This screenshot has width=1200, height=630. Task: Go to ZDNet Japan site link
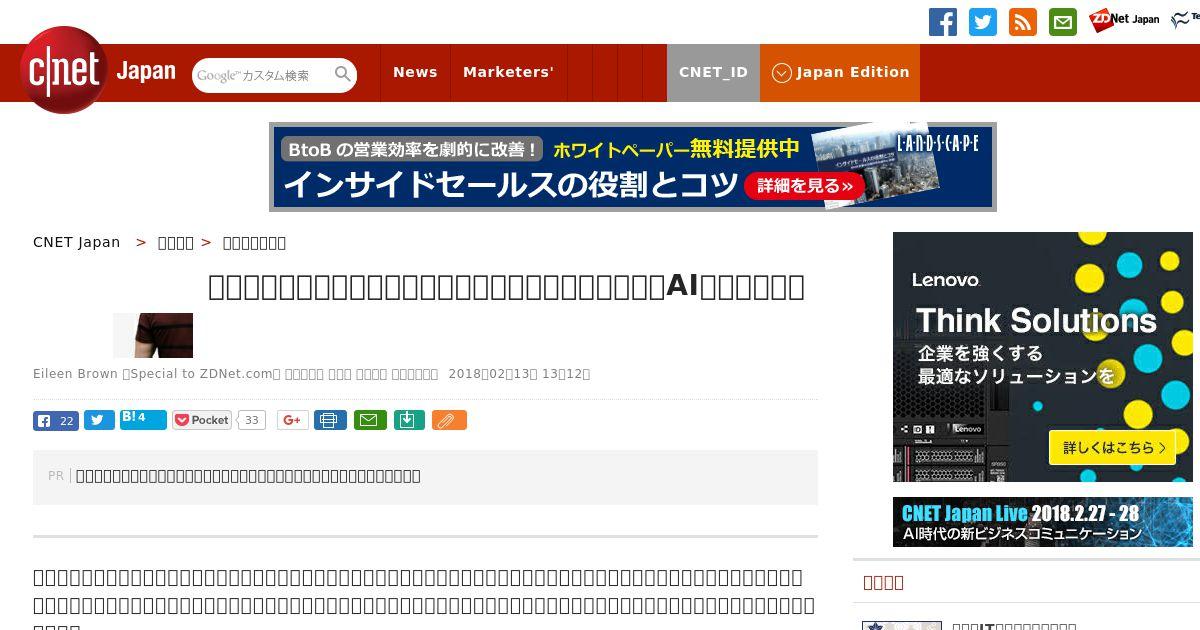coord(1124,19)
